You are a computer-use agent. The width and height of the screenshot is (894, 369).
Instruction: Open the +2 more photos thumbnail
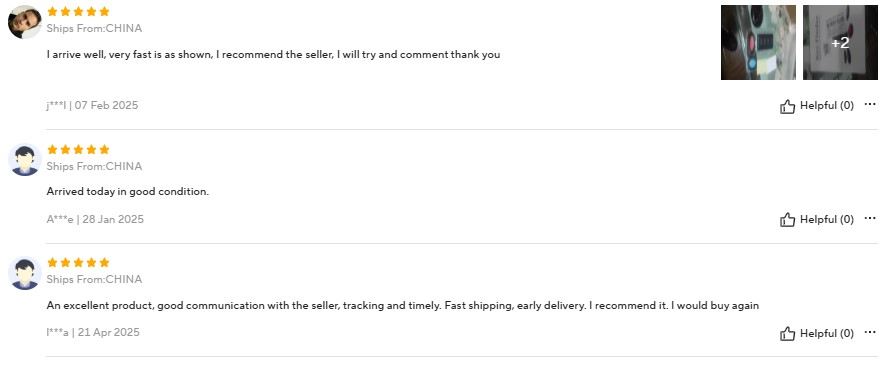point(840,42)
